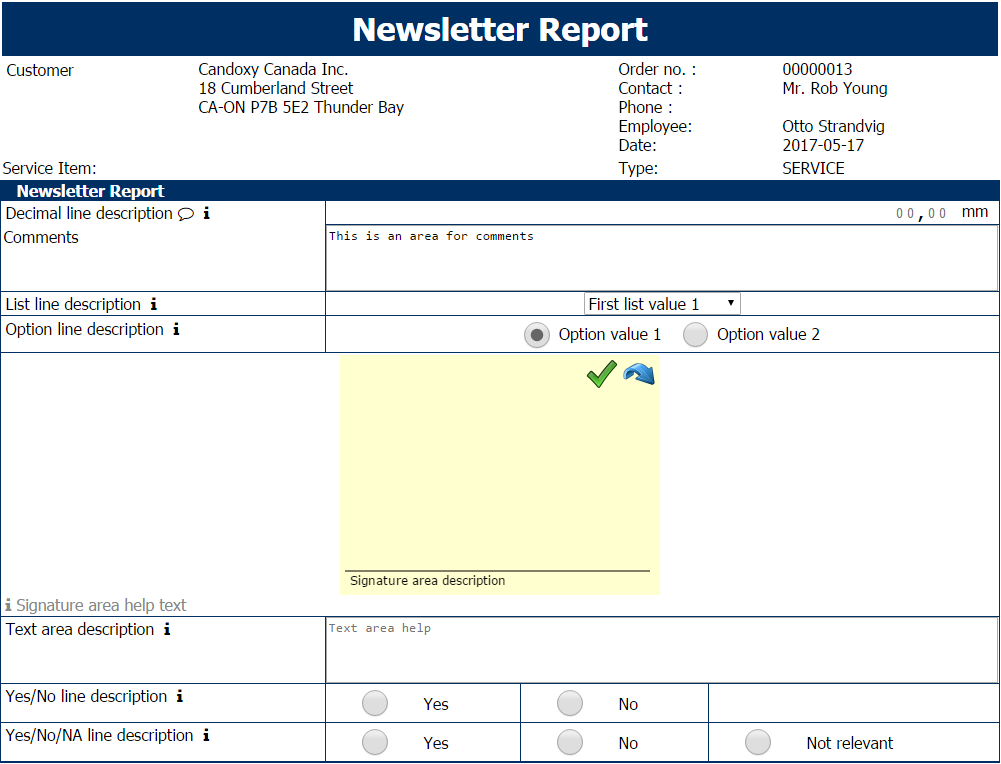Select Yes for Yes/No/NA line description
Screen dimensions: 1001x764
click(x=375, y=743)
